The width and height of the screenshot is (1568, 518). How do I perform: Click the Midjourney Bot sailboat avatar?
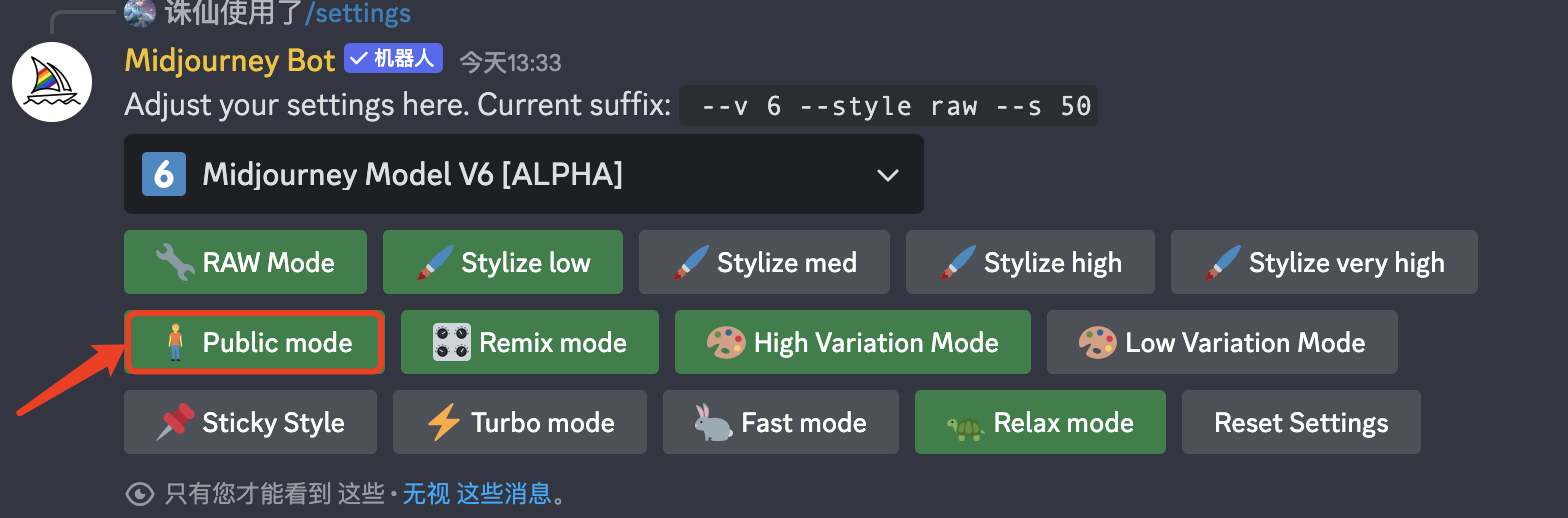pyautogui.click(x=52, y=82)
